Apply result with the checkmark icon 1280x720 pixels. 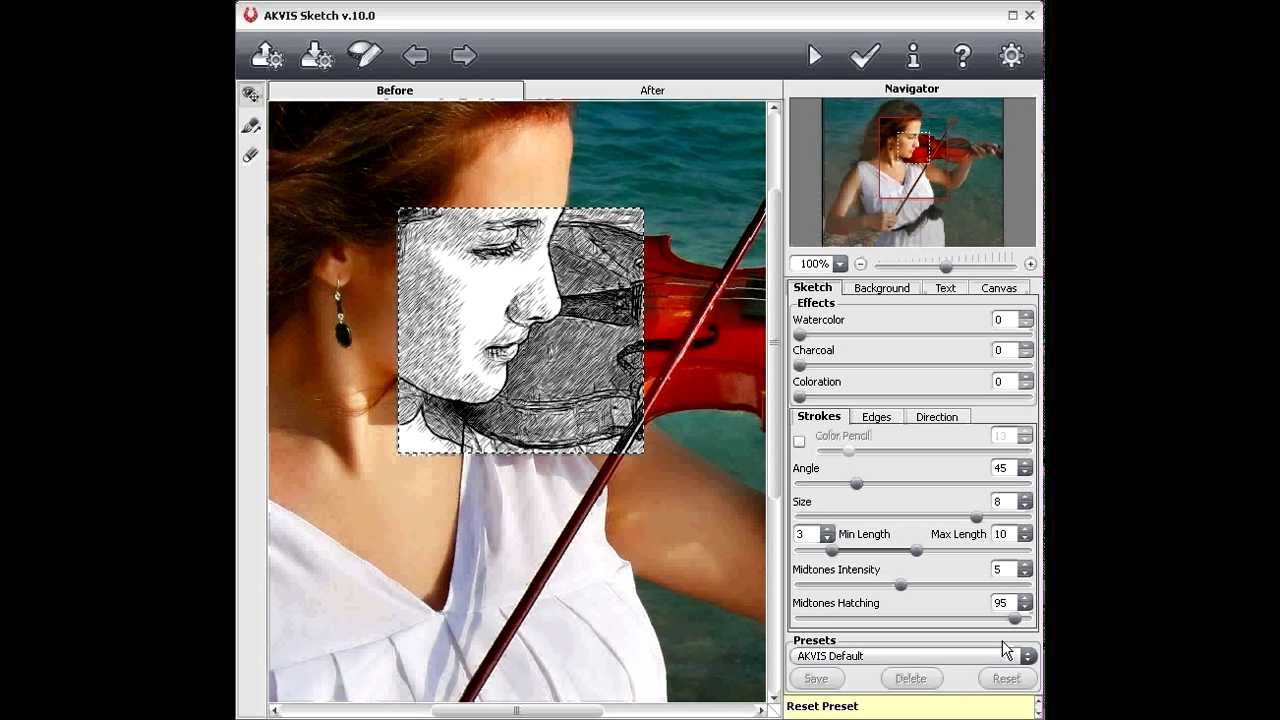tap(865, 55)
